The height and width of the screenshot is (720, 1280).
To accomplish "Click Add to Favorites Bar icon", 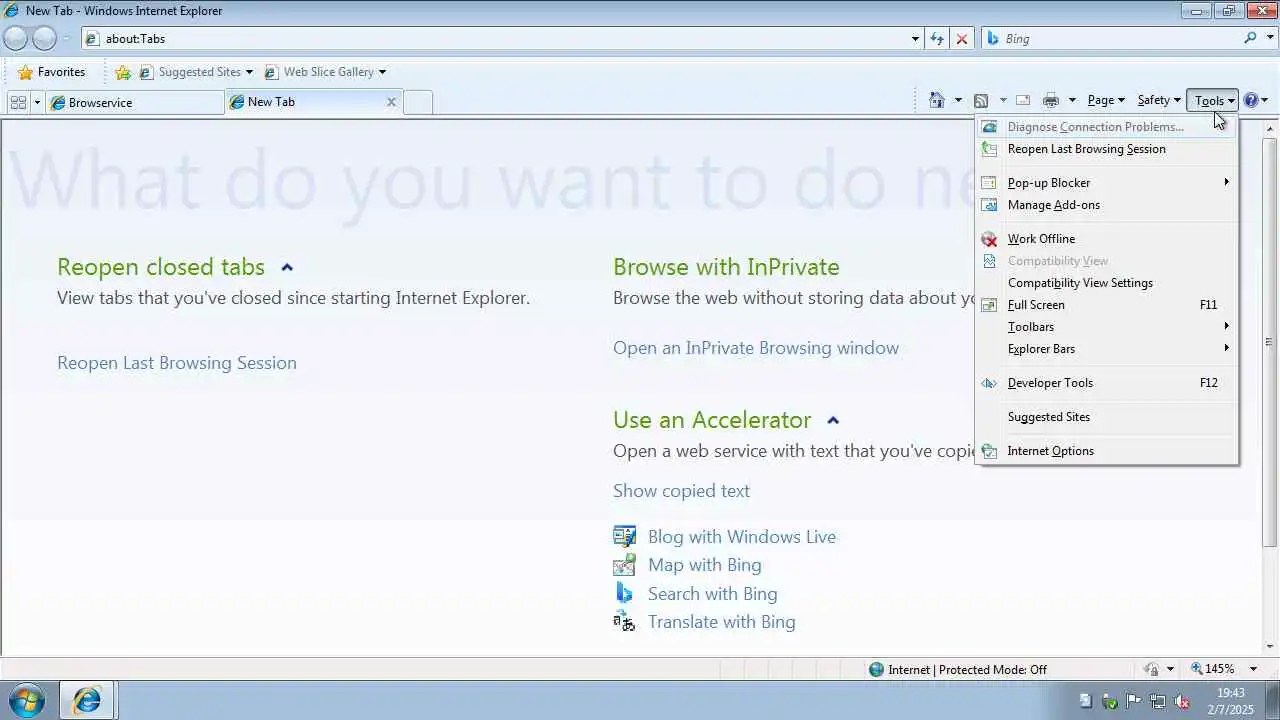I will (x=123, y=72).
